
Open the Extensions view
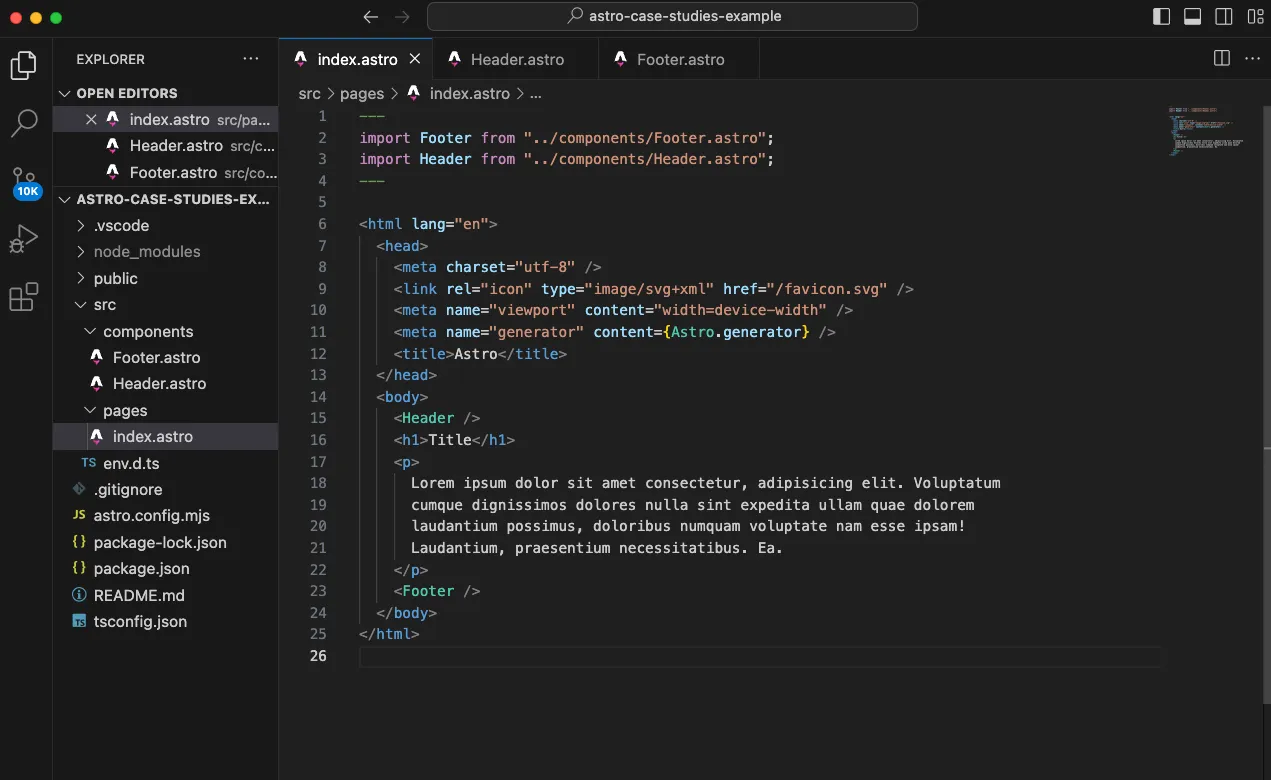[23, 297]
